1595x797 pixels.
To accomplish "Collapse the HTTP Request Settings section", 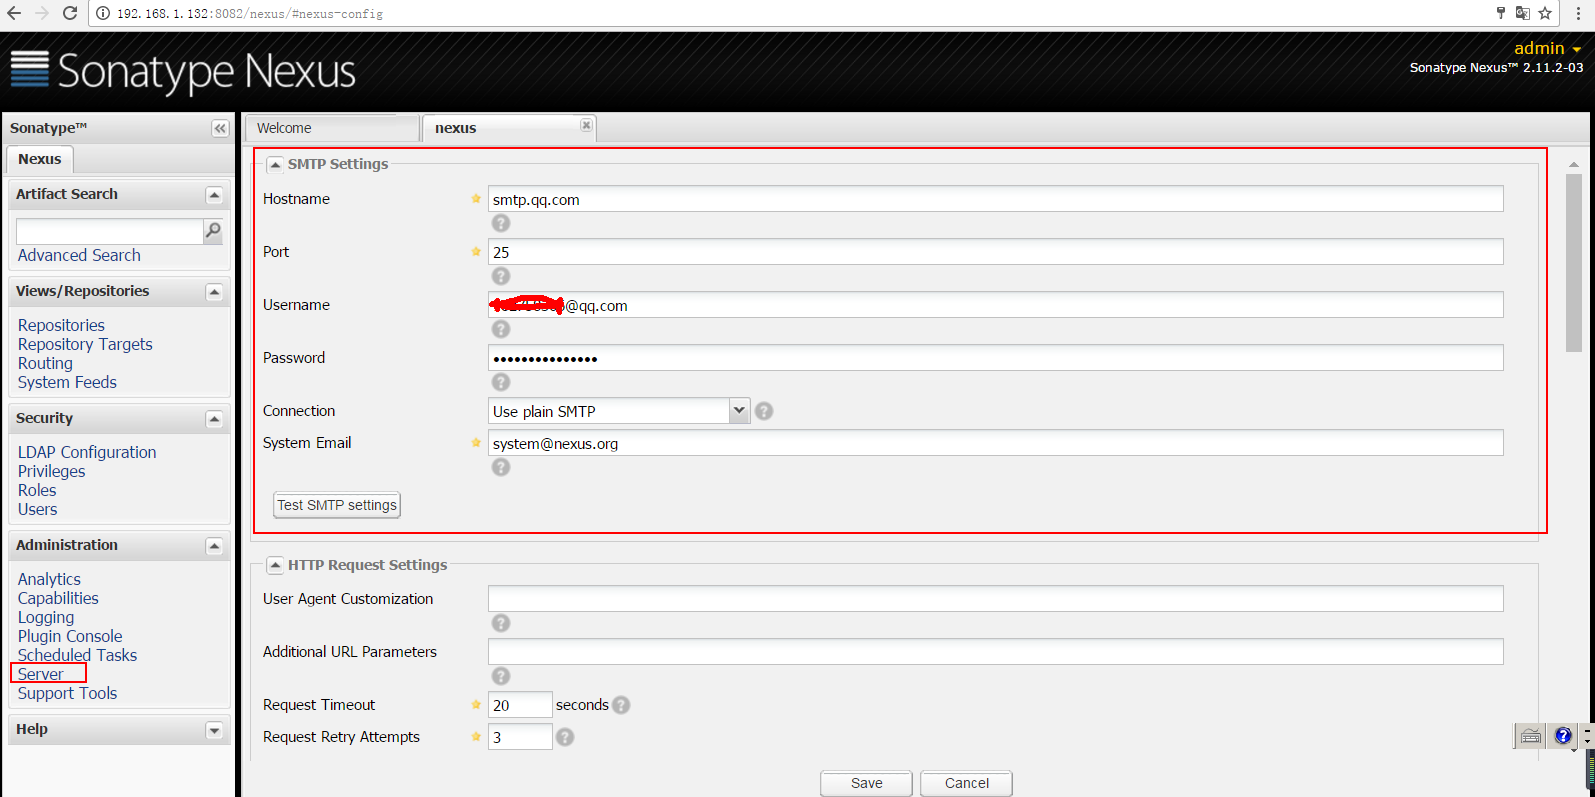I will pyautogui.click(x=275, y=565).
